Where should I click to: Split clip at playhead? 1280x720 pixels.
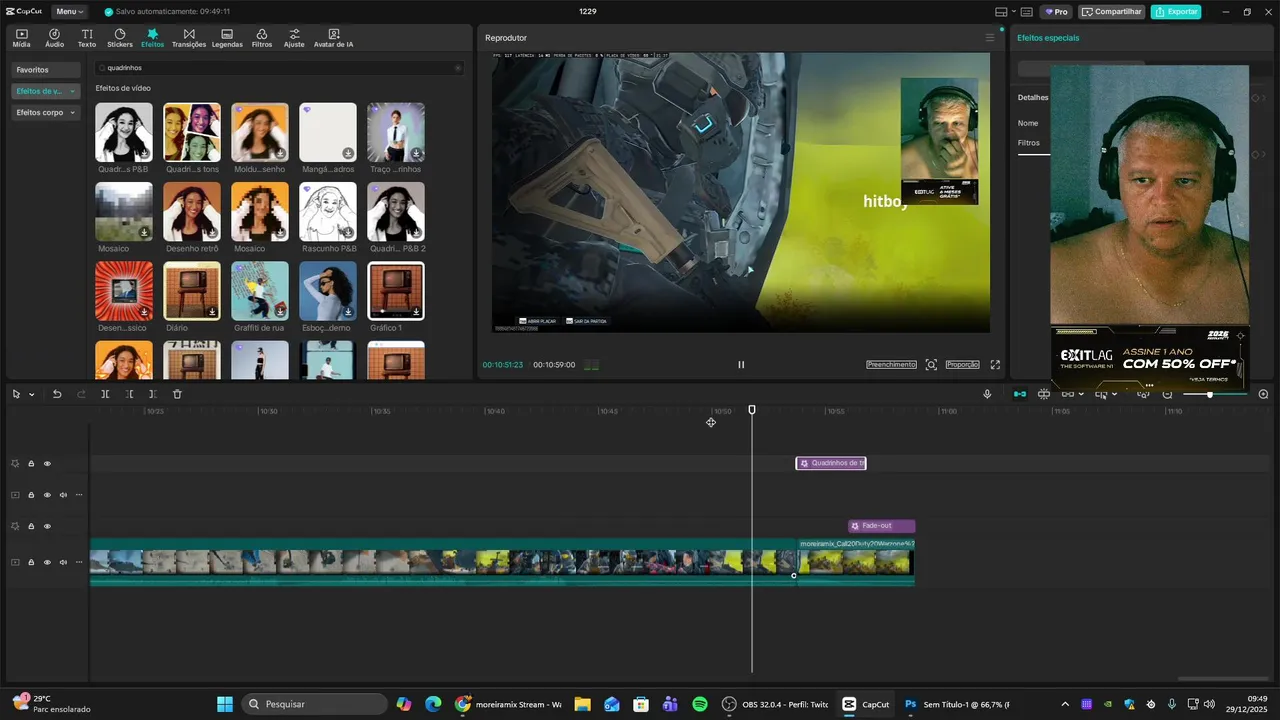coord(105,394)
